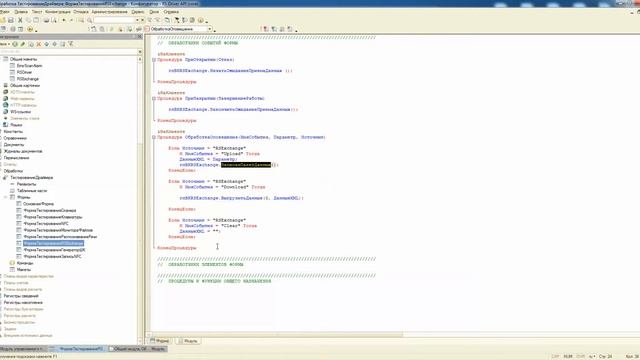Open the Справка menu
The height and width of the screenshot is (360, 640).
pyautogui.click(x=171, y=12)
